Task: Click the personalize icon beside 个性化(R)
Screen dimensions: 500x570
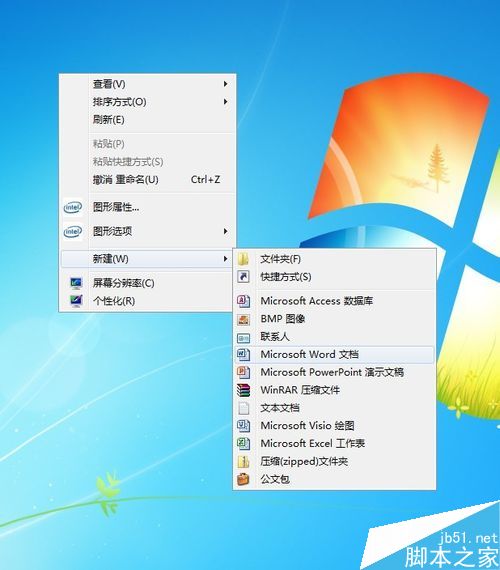Action: [x=76, y=301]
